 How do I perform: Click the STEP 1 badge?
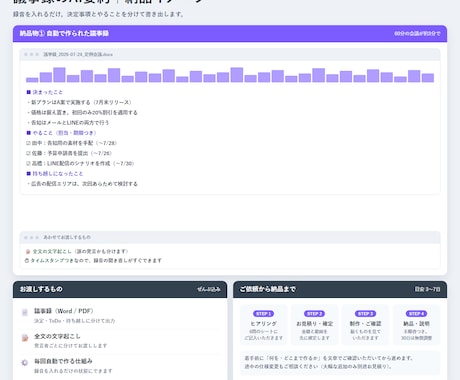263,314
